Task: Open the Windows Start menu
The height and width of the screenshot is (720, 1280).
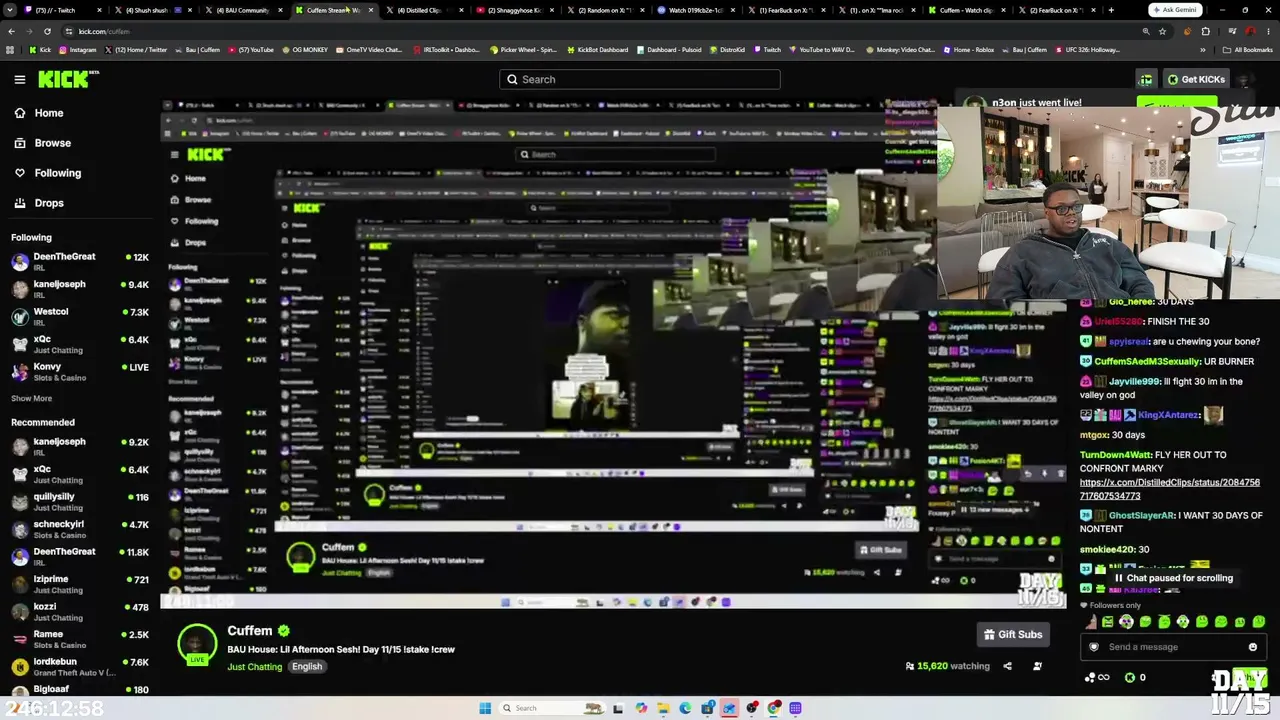Action: 485,708
